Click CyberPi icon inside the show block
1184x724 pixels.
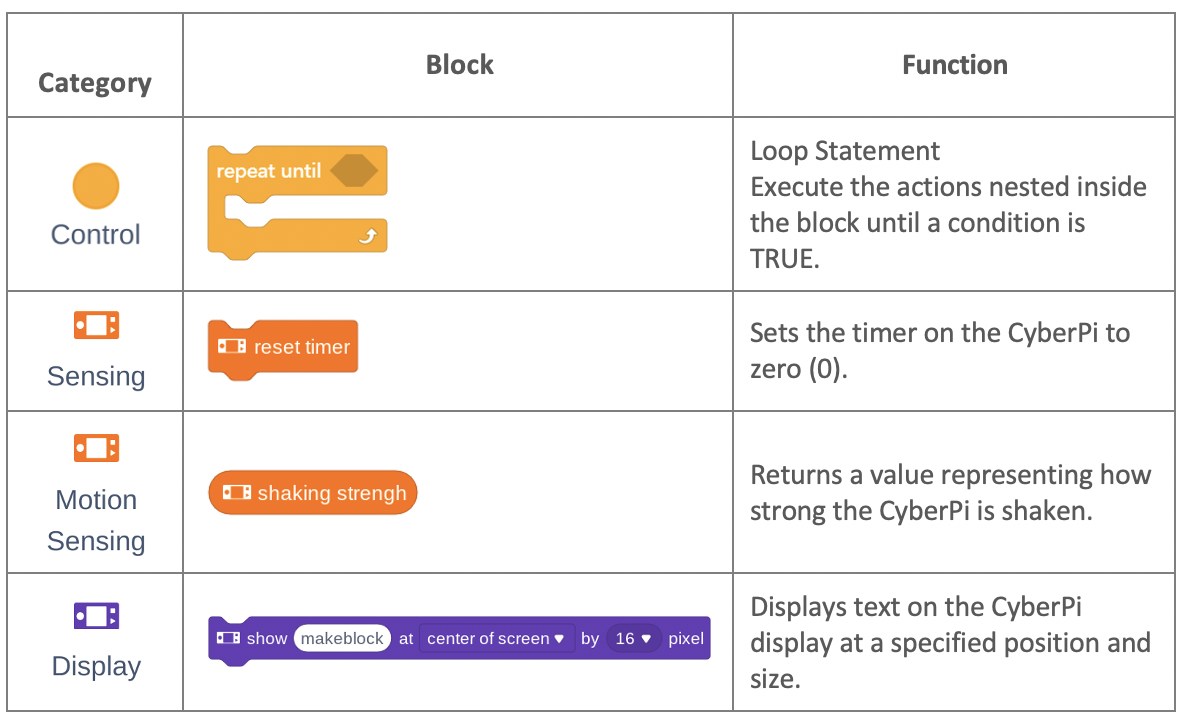[x=228, y=638]
